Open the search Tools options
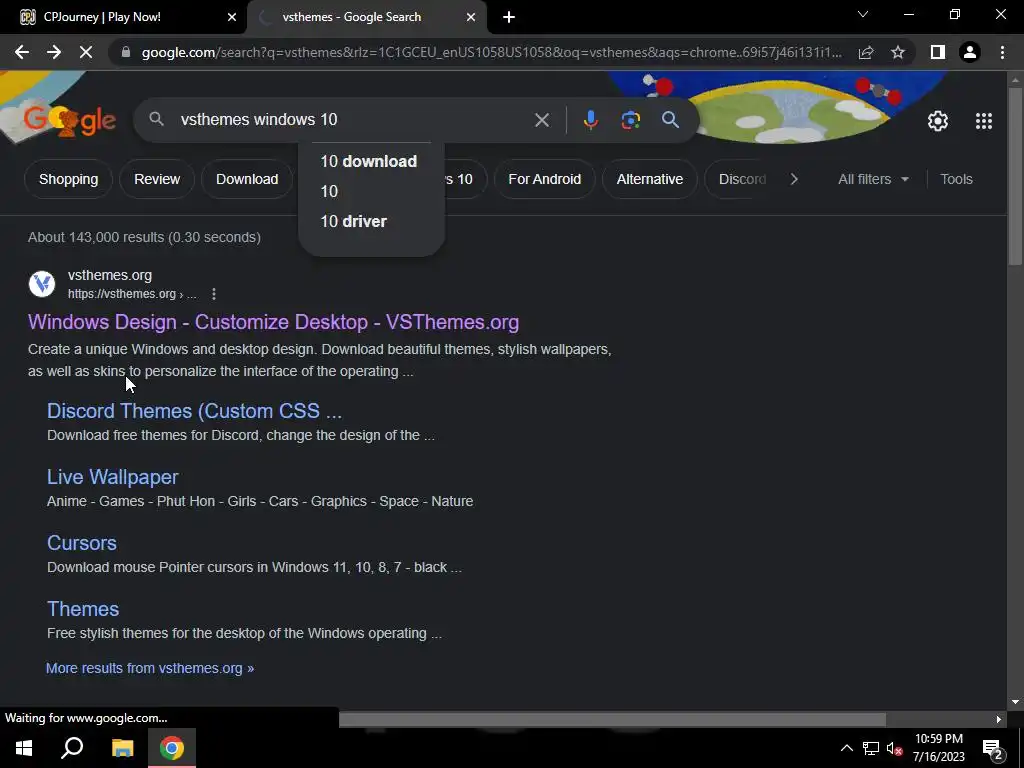Image resolution: width=1024 pixels, height=768 pixels. 956,179
